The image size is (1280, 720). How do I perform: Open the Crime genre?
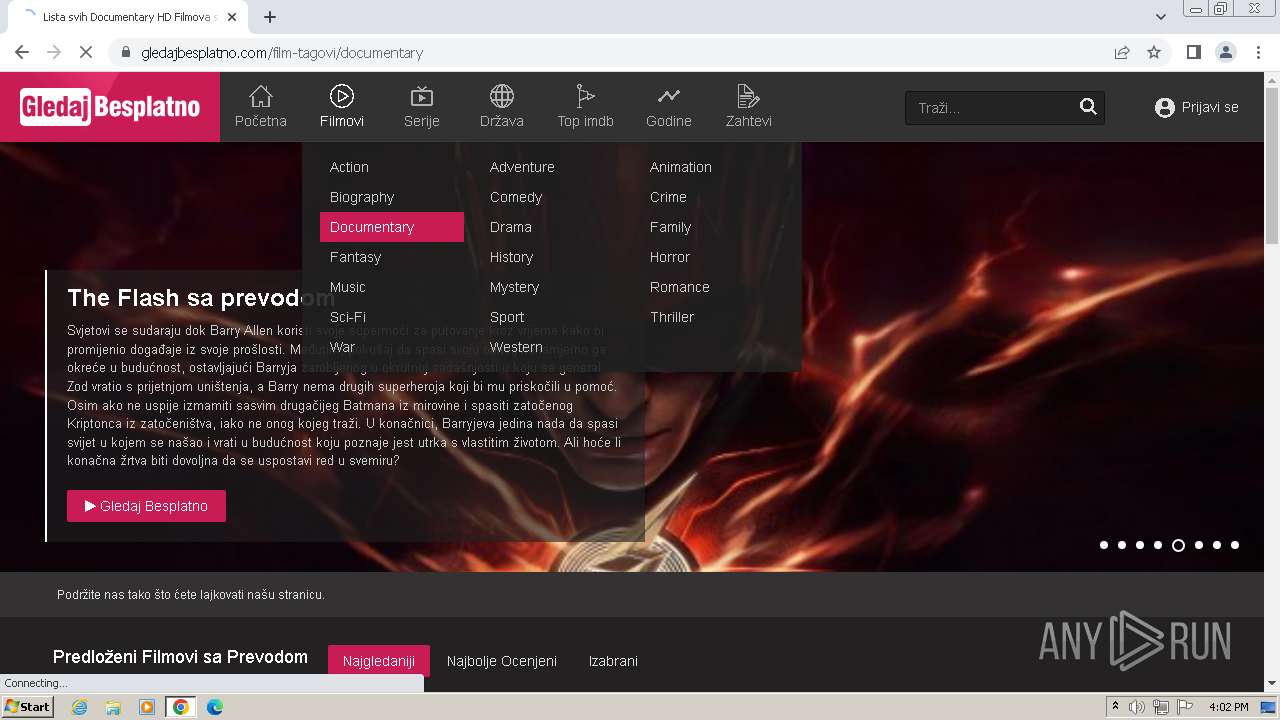(668, 197)
